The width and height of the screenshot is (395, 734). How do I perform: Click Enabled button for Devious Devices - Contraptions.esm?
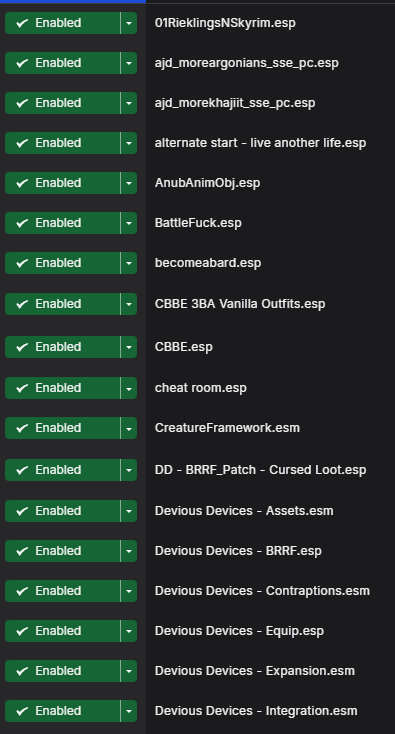click(62, 591)
